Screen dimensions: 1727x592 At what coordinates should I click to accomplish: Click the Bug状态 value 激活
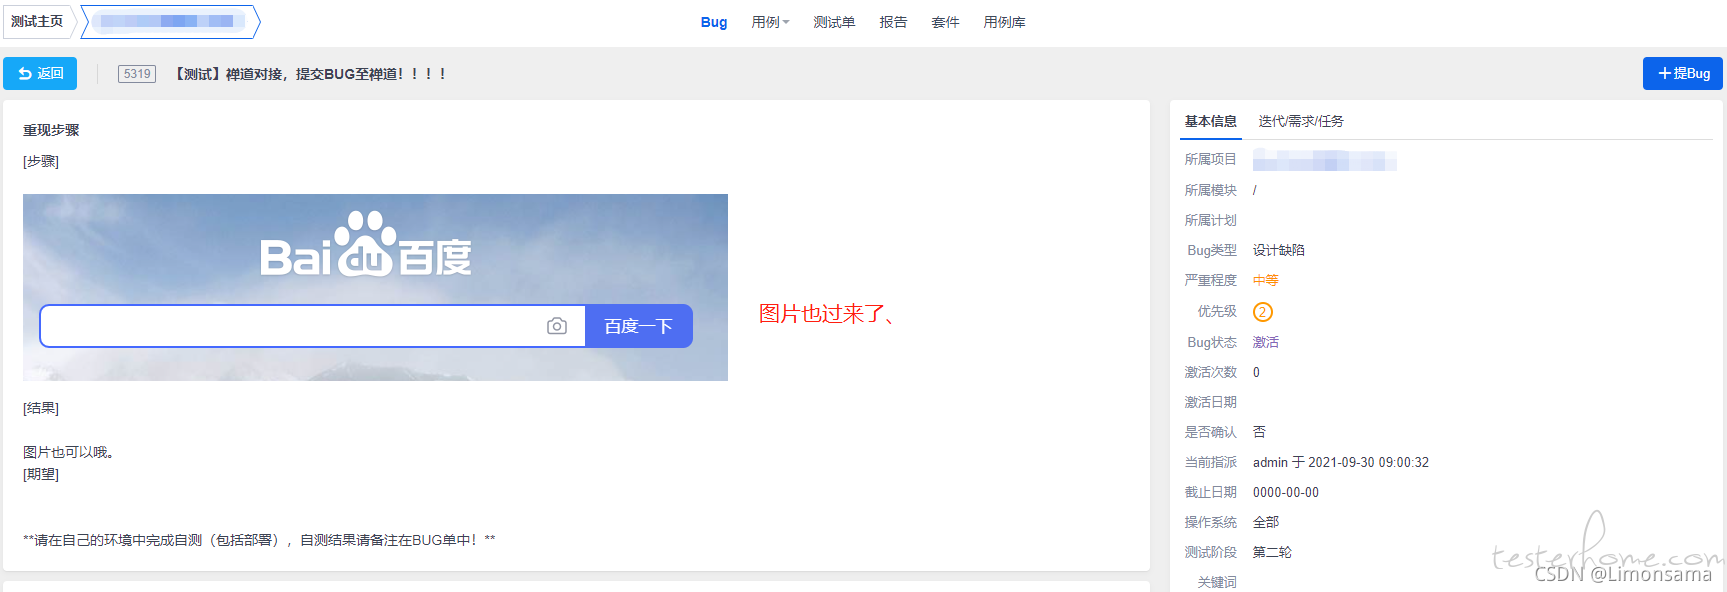tap(1266, 342)
